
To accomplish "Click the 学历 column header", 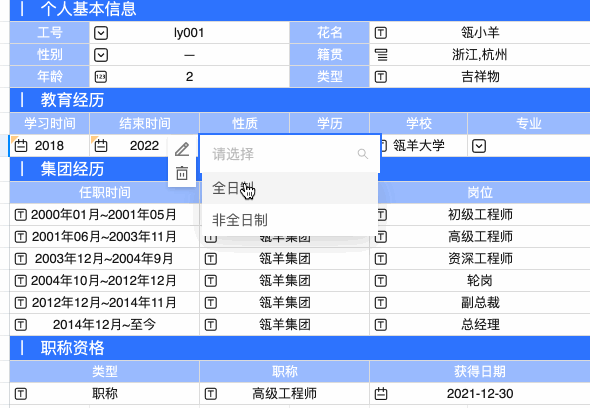I will coord(330,123).
